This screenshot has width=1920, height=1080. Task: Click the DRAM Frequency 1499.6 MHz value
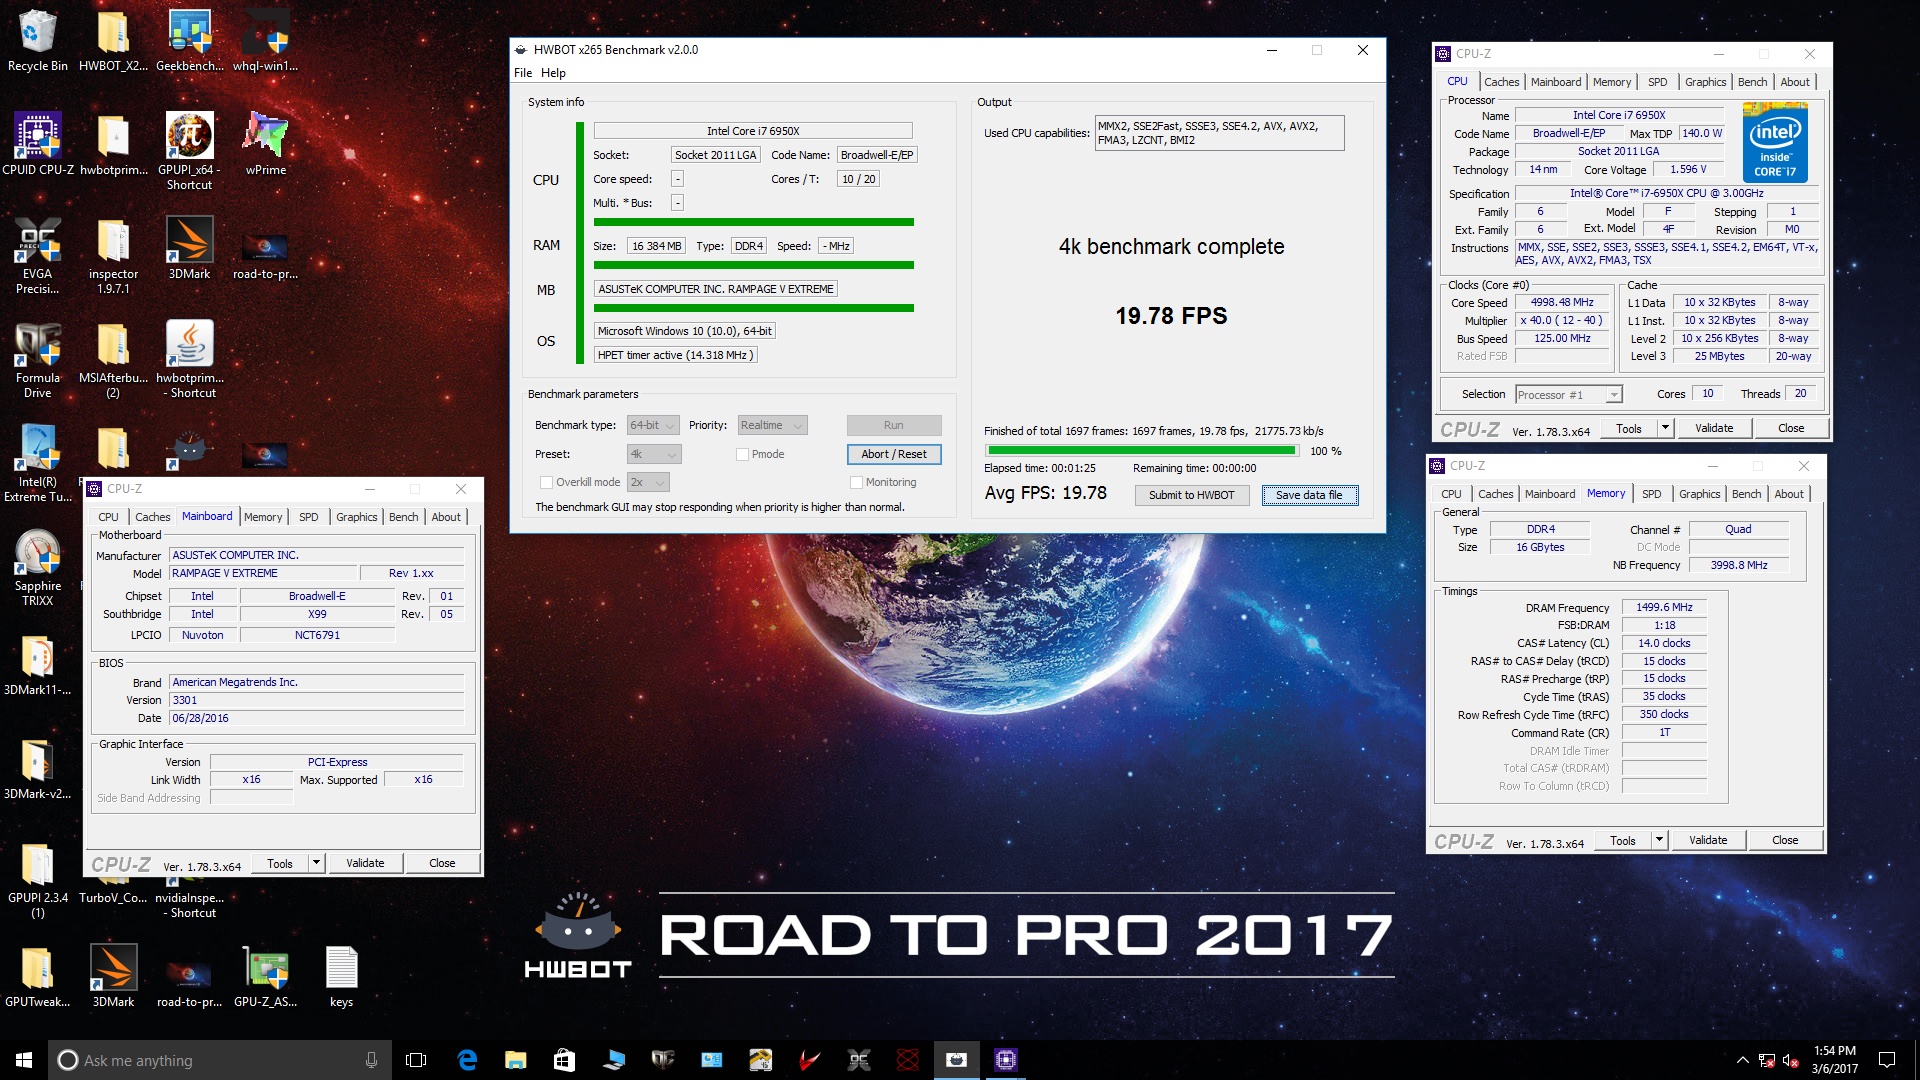pos(1664,607)
